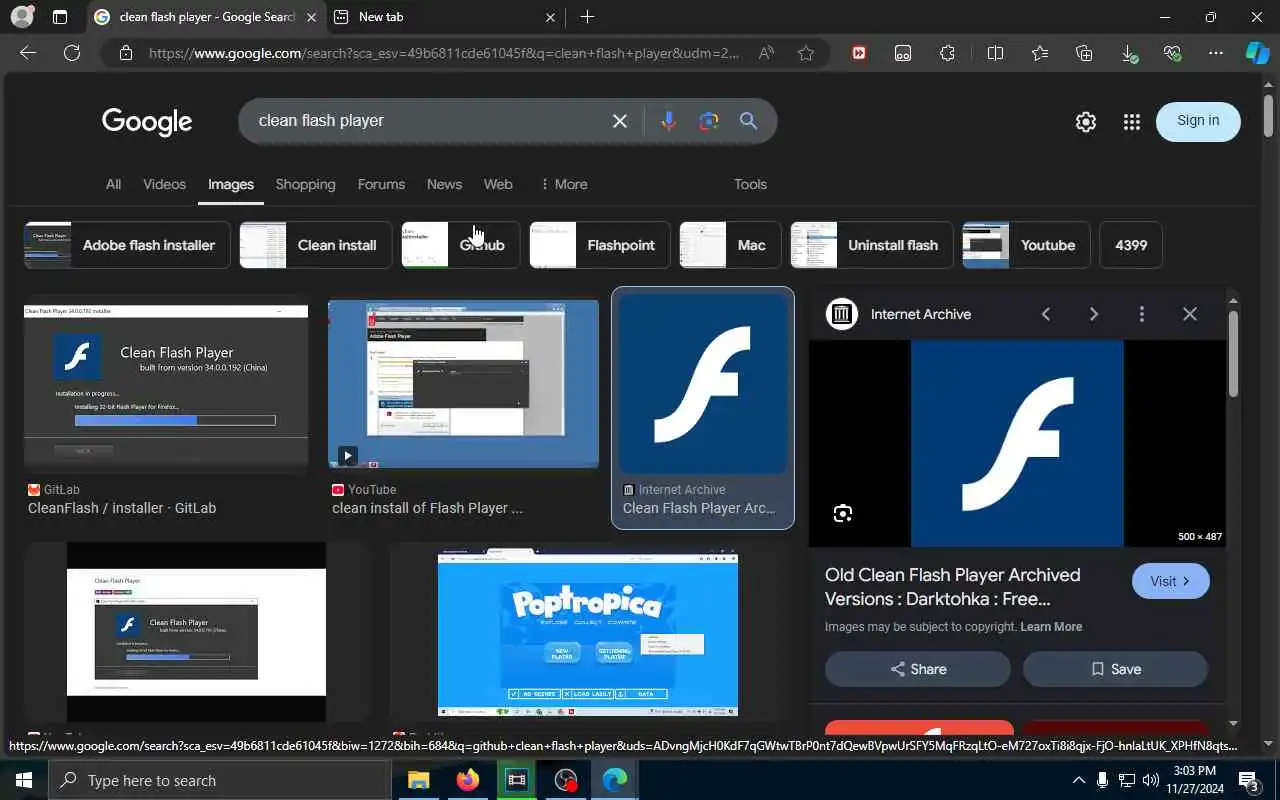
Task: Close the image preview panel
Action: 1190,314
